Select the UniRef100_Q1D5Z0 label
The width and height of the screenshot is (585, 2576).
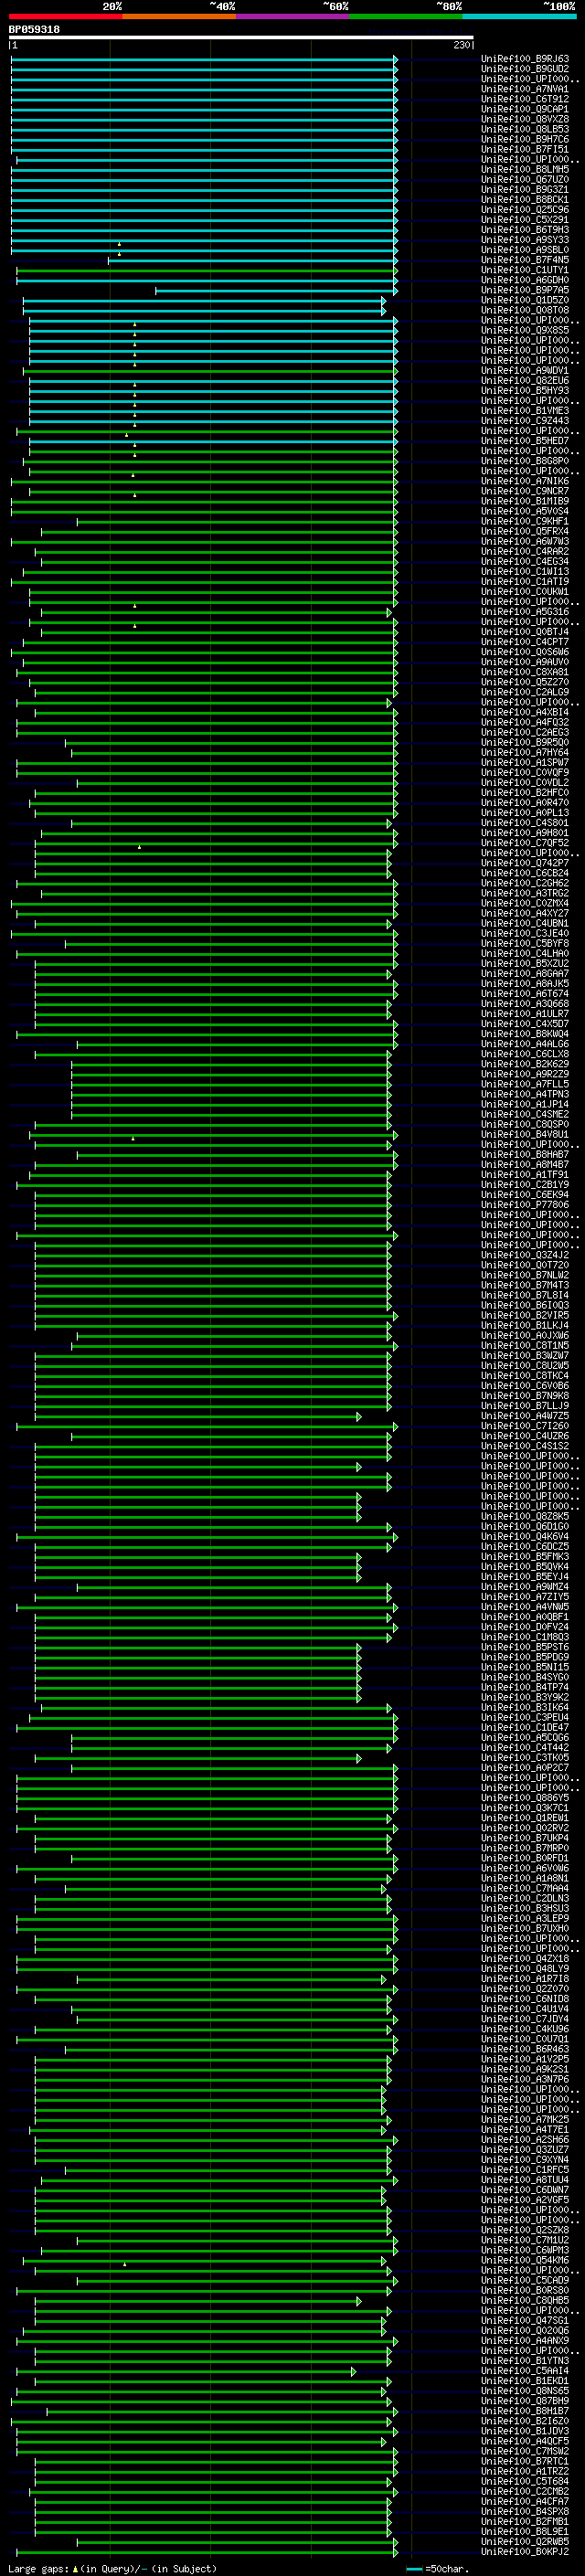[x=525, y=300]
